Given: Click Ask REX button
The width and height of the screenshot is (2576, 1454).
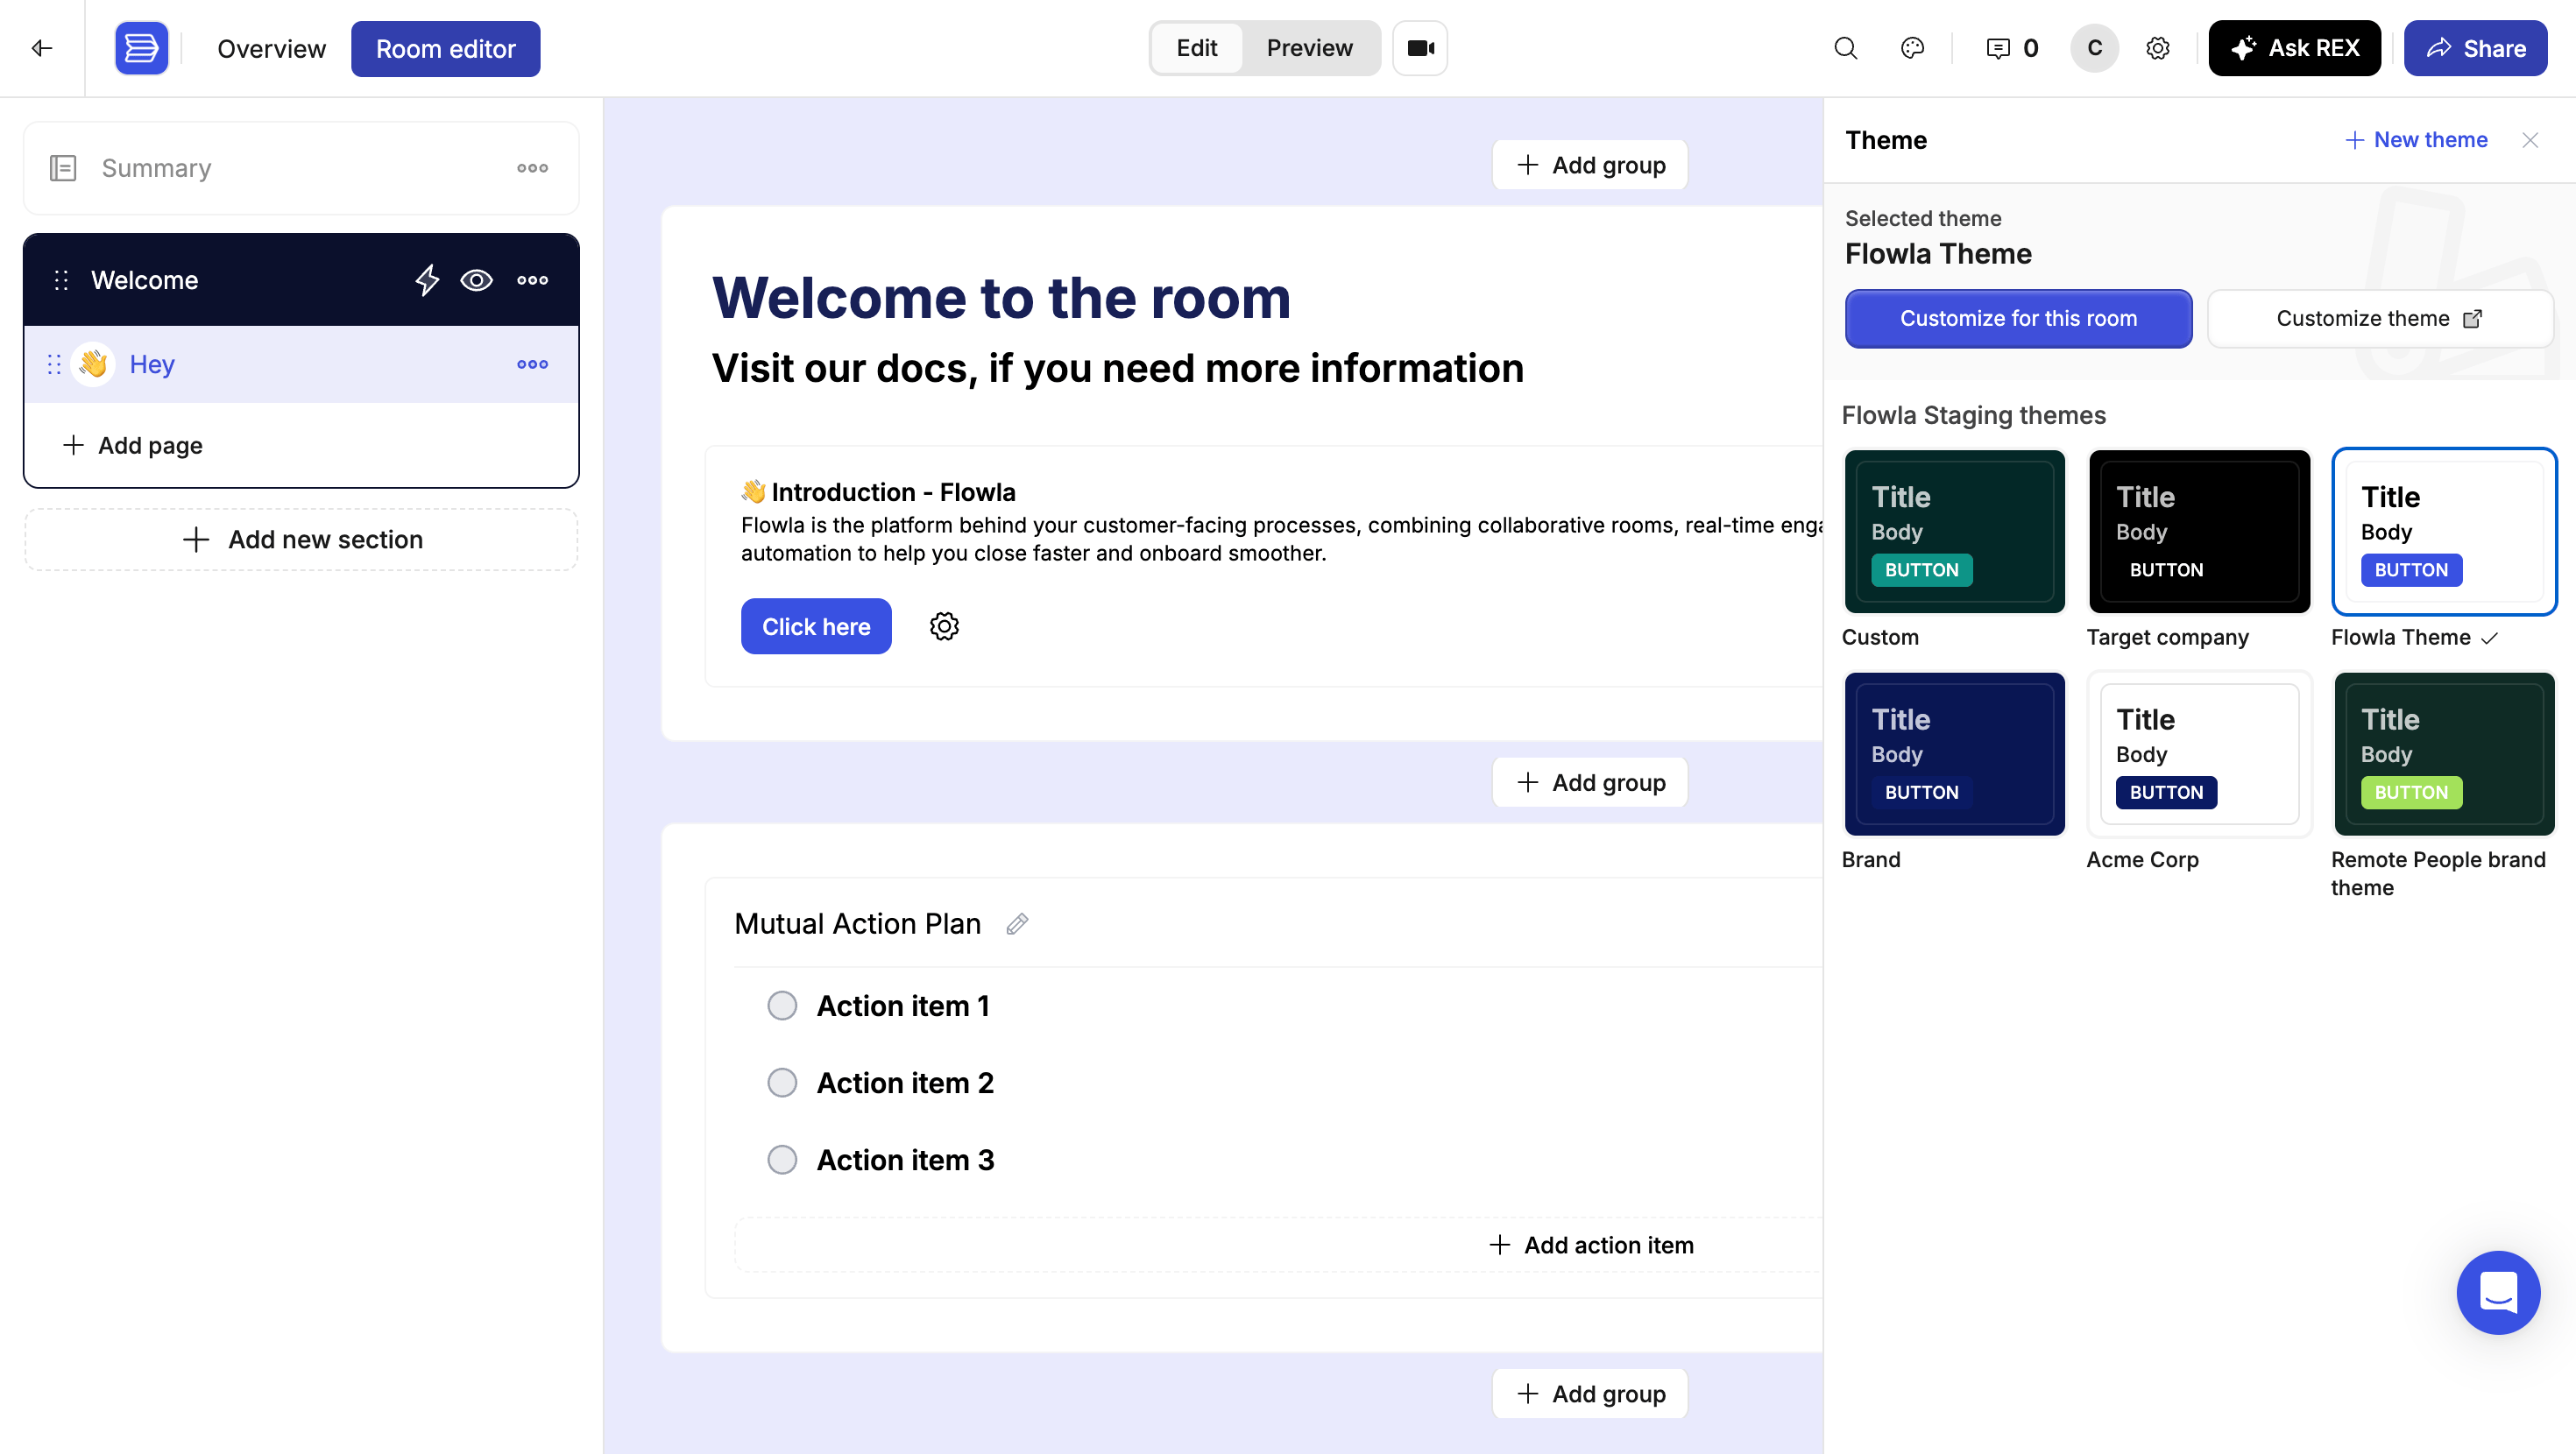Looking at the screenshot, I should coord(2294,48).
